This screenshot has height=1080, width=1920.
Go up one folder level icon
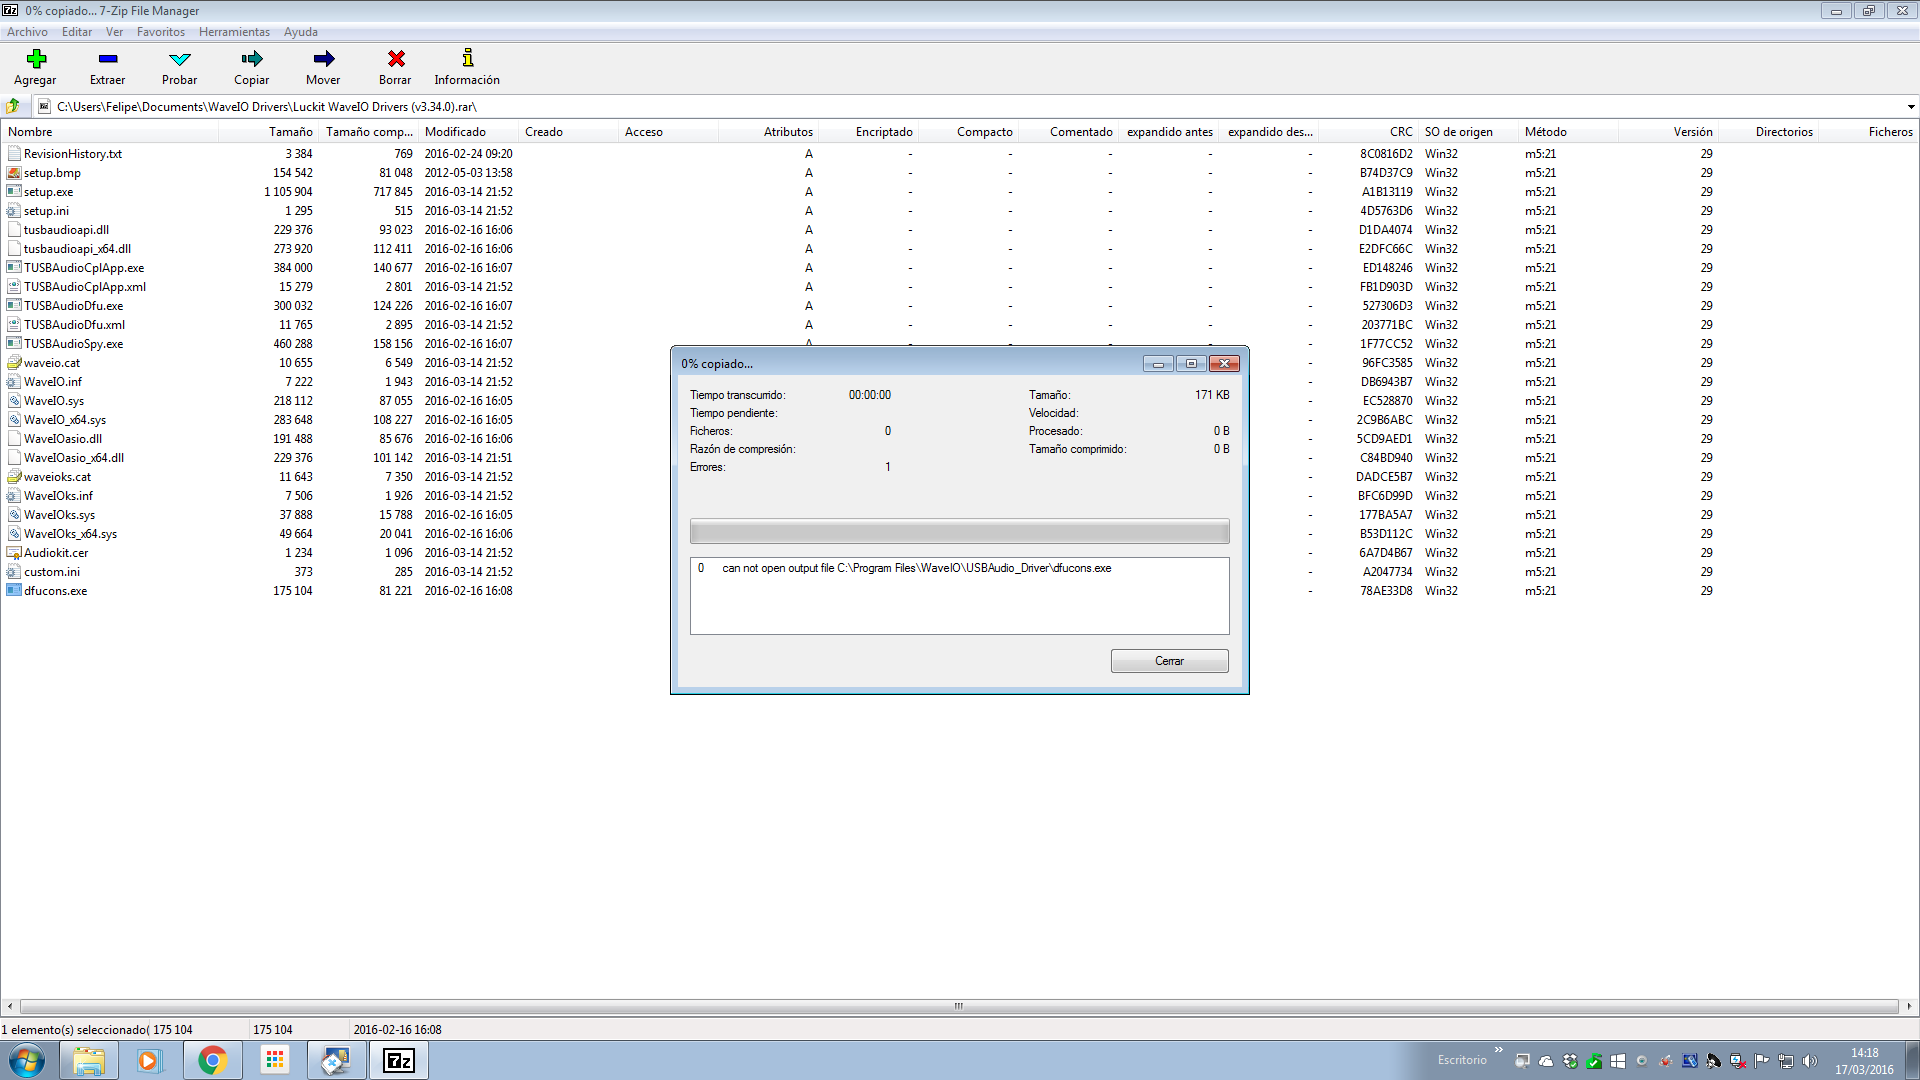(x=13, y=106)
